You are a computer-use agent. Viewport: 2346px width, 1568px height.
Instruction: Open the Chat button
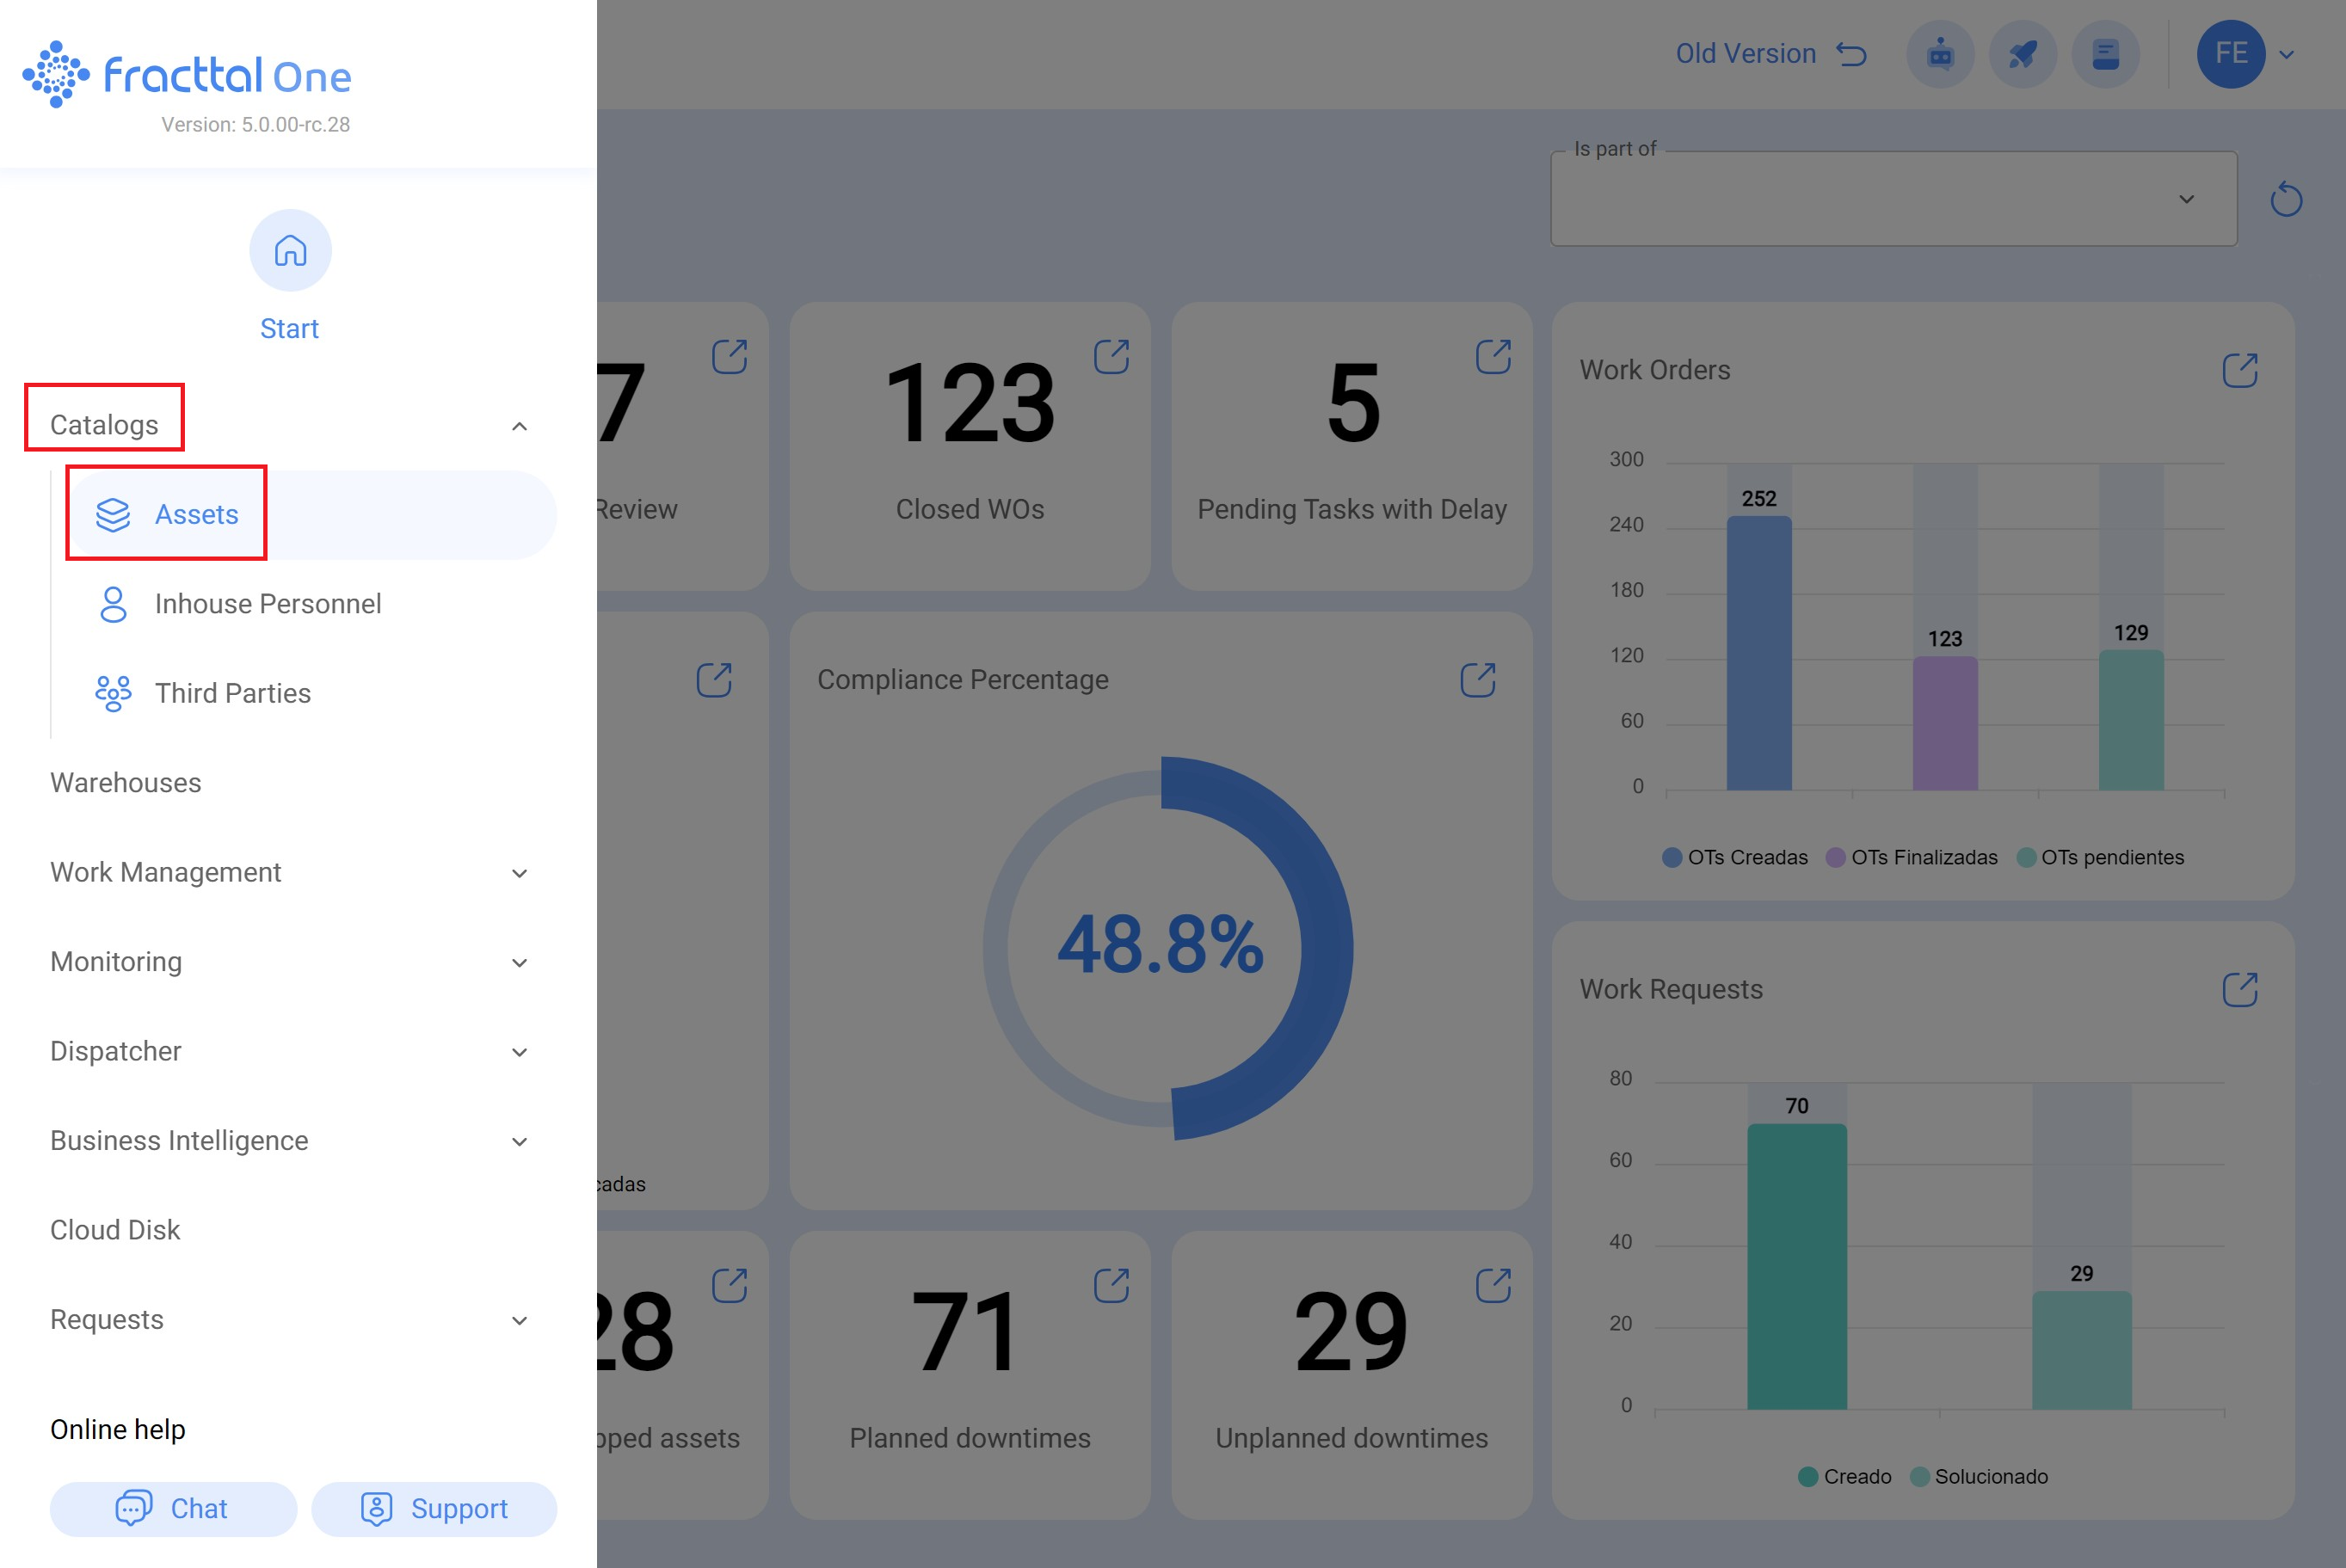173,1508
